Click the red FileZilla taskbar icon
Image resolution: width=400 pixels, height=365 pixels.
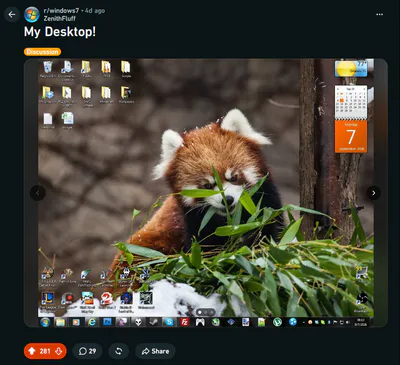pyautogui.click(x=184, y=322)
